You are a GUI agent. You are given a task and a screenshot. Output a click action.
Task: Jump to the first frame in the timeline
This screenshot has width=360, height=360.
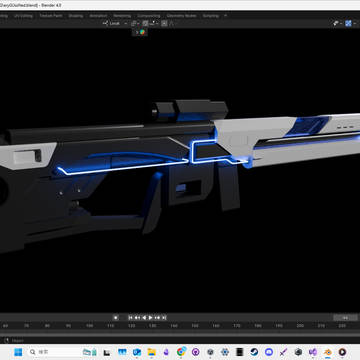(131, 318)
